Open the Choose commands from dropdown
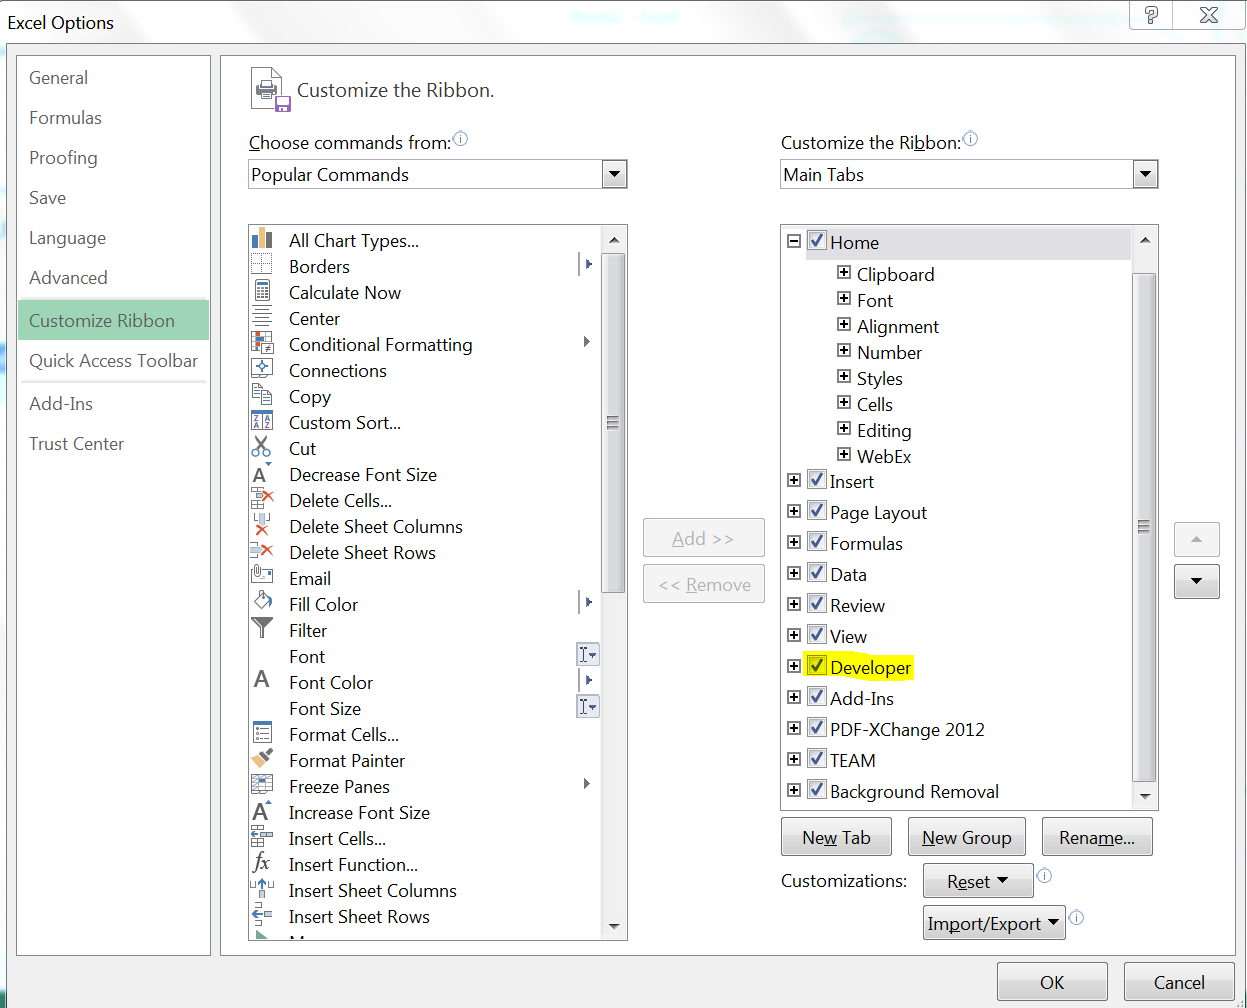Viewport: 1247px width, 1008px height. coord(614,173)
